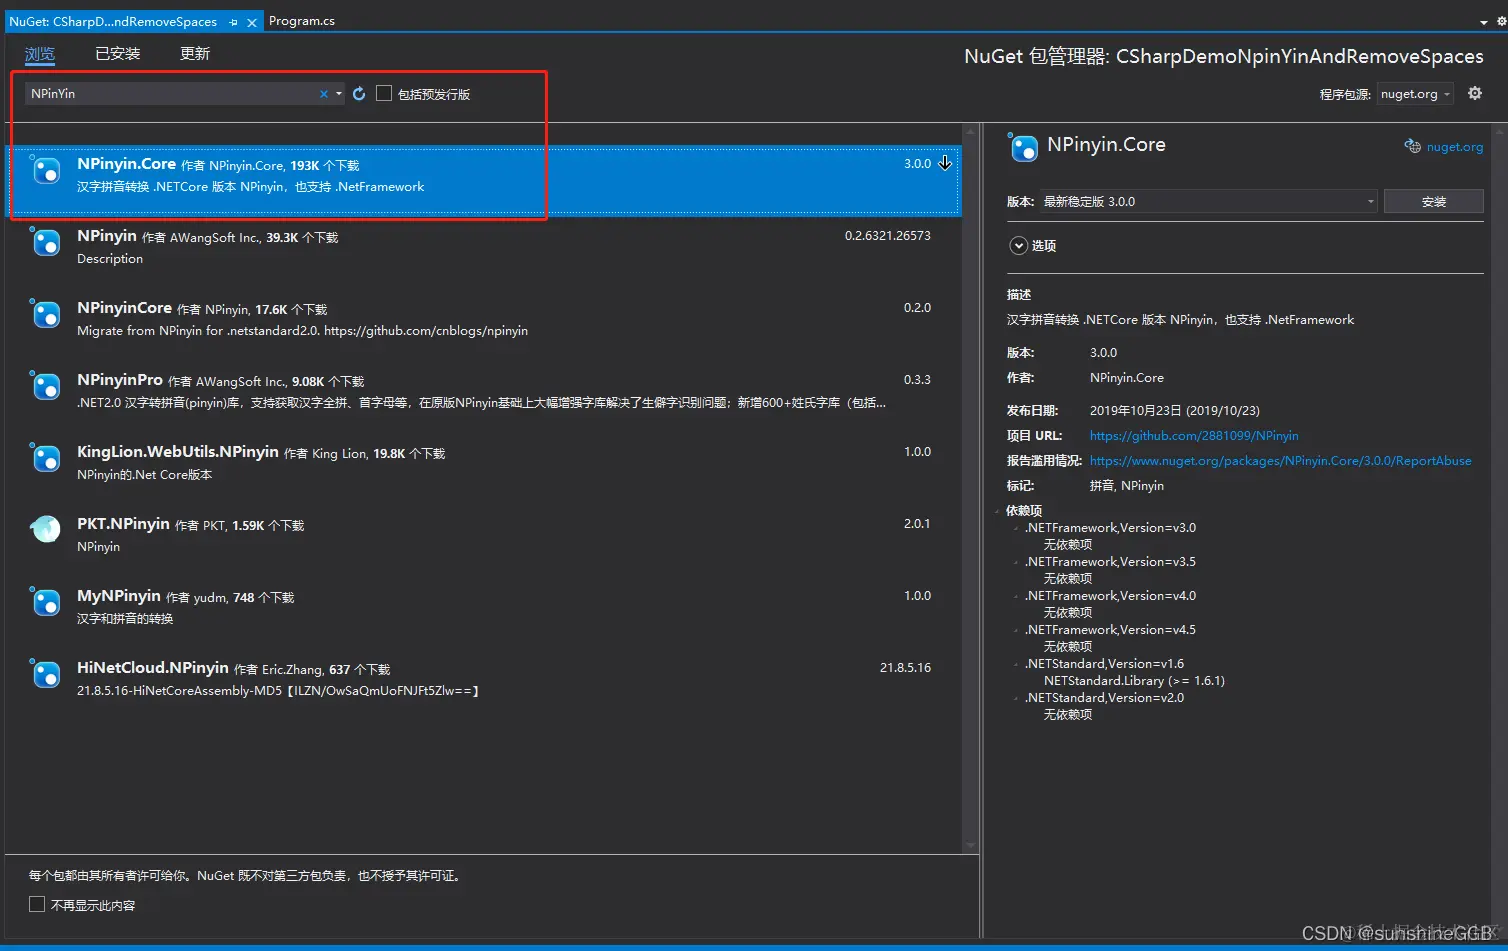The width and height of the screenshot is (1508, 951).
Task: Select the KingLion.WebUtils.NPinyin package title
Action: (178, 452)
